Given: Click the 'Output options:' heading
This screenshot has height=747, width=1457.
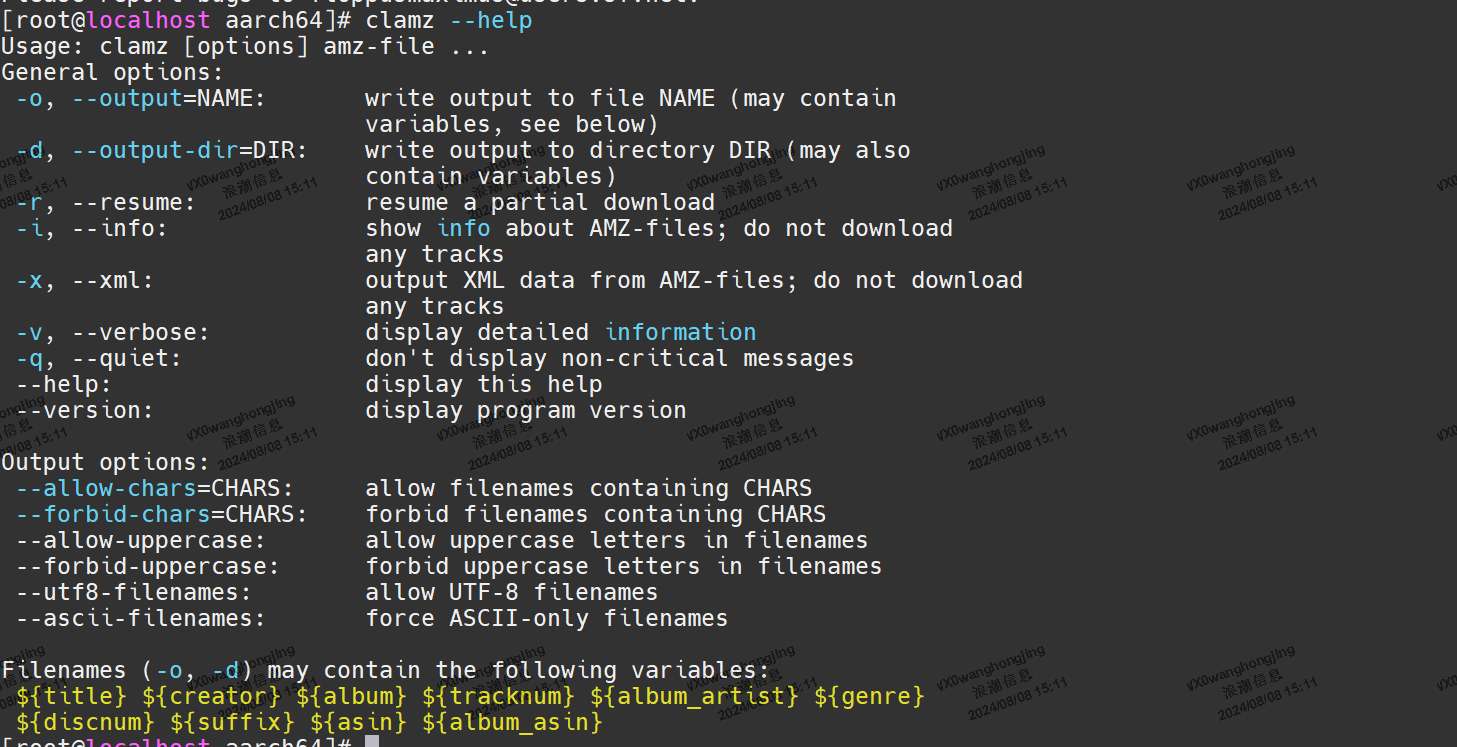Looking at the screenshot, I should (x=105, y=462).
